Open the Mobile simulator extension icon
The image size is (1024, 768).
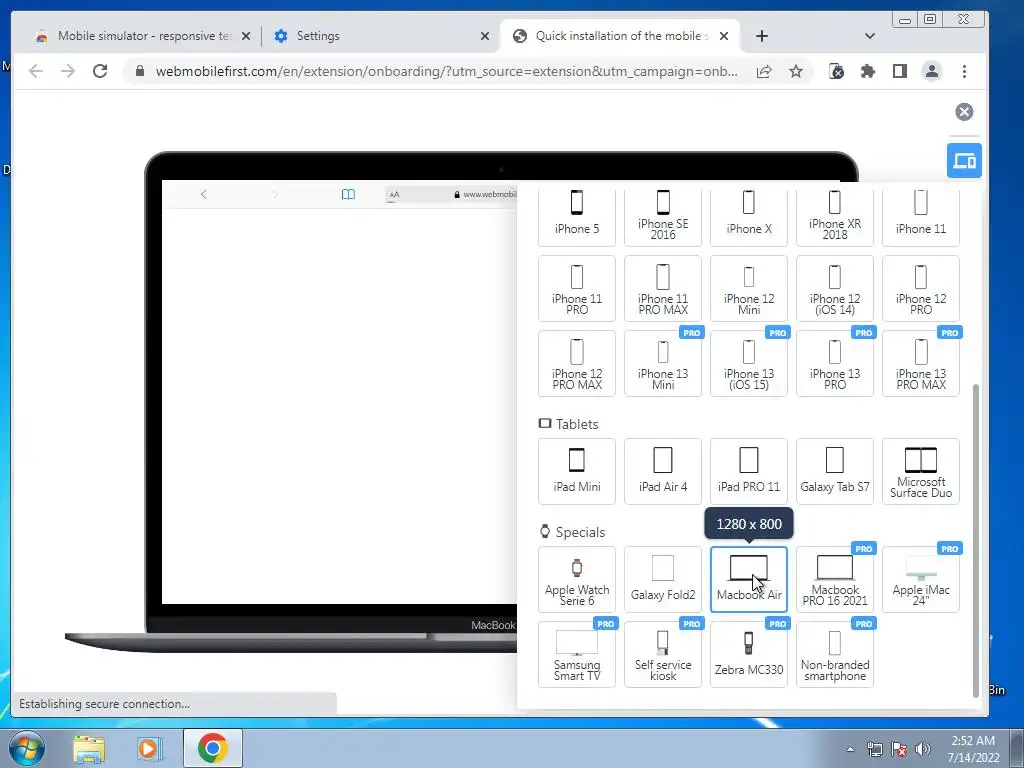coord(836,71)
